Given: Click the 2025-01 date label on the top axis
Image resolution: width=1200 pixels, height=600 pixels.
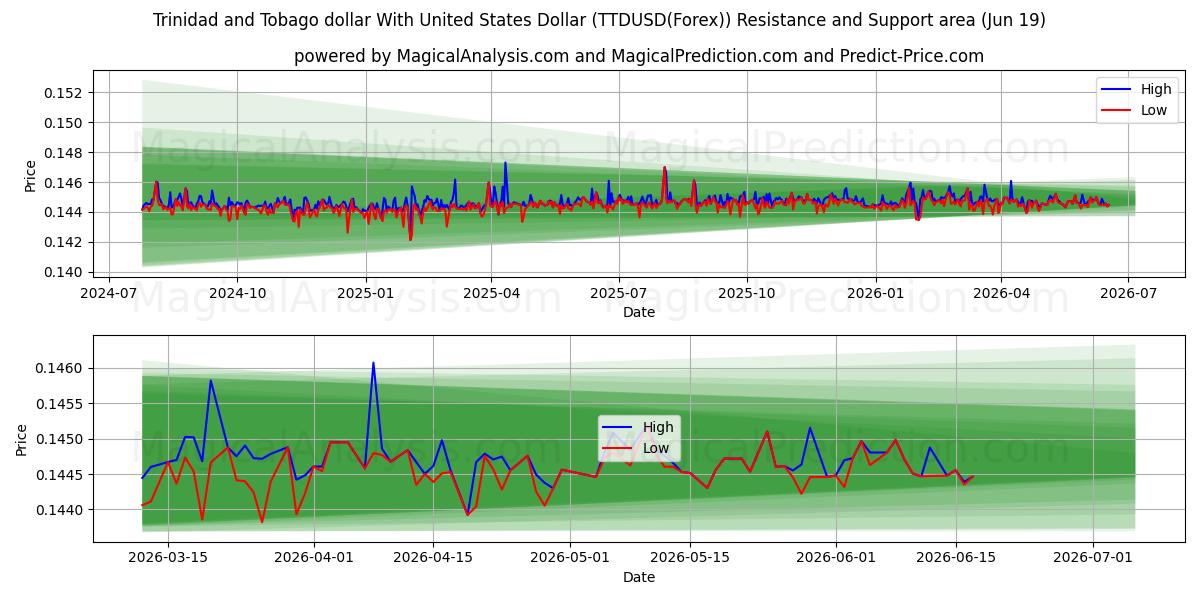Looking at the screenshot, I should tap(365, 294).
